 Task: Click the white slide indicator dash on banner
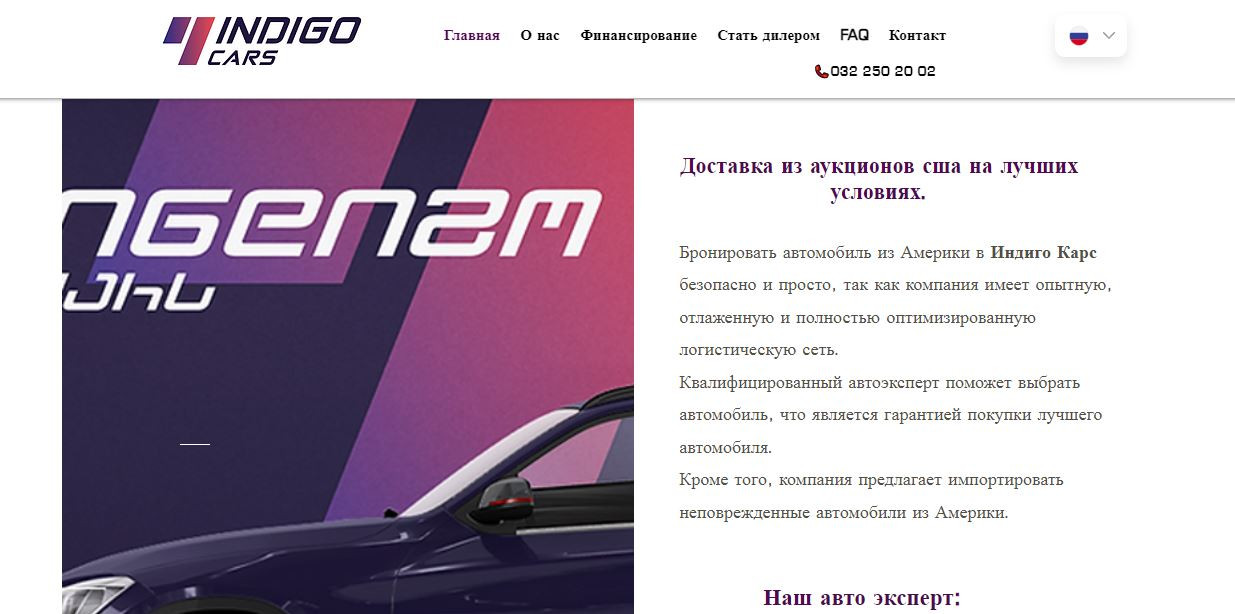pos(195,444)
